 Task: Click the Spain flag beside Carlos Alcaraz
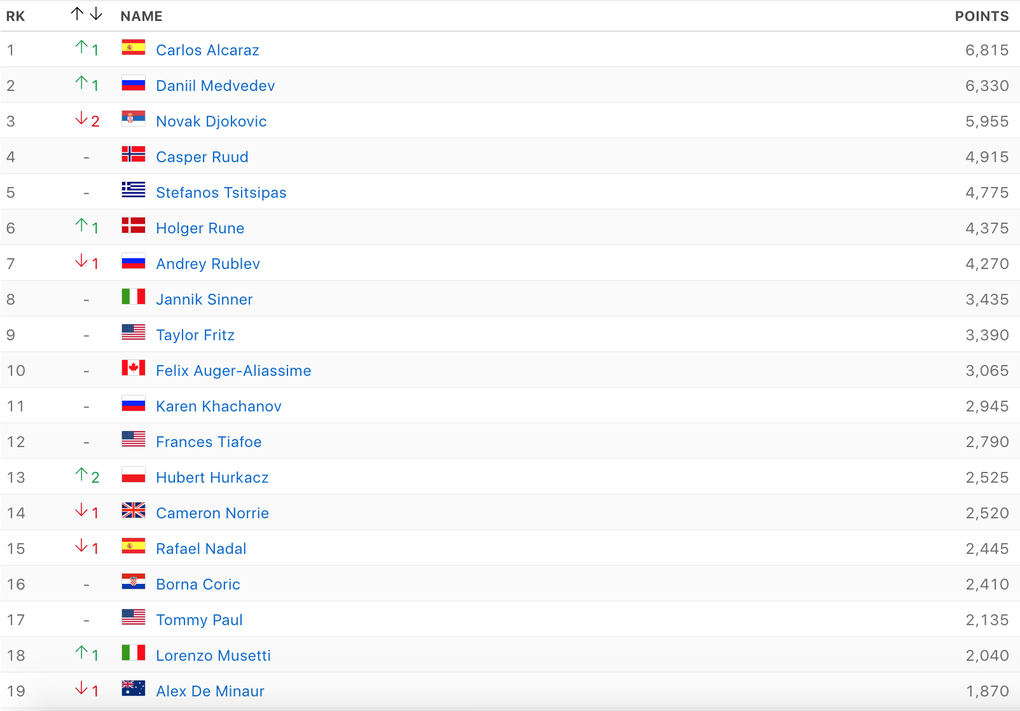(x=133, y=47)
